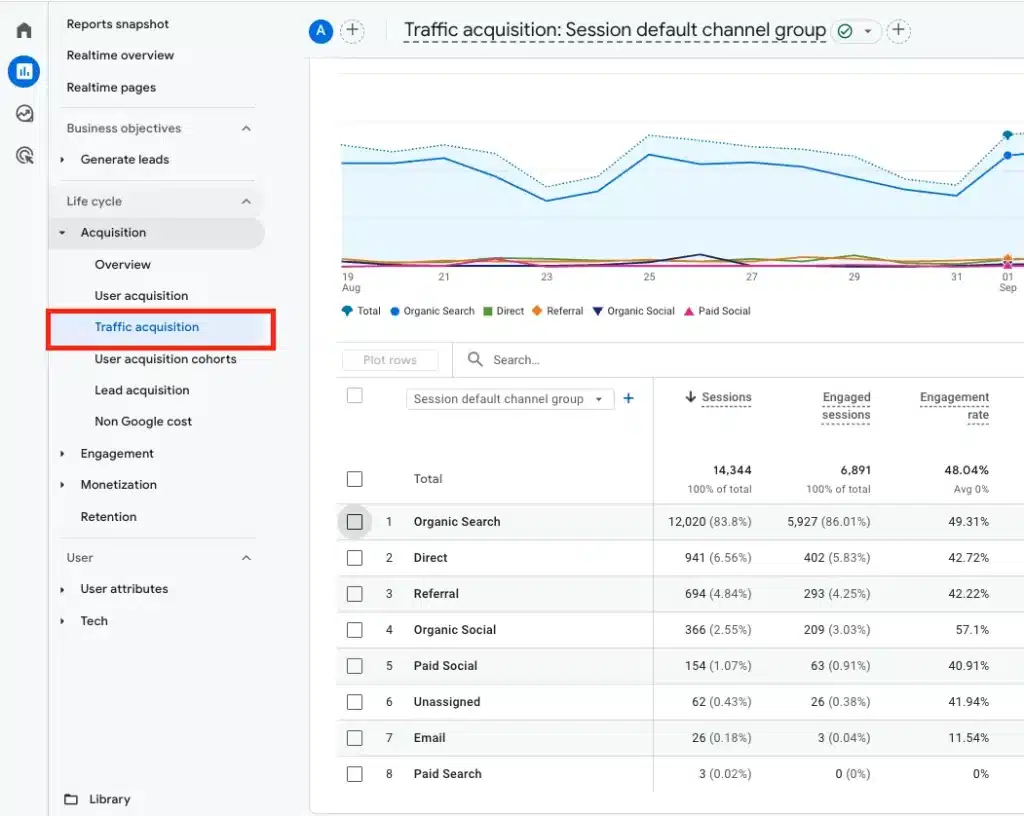Check the Organic Search row checkbox

click(355, 522)
